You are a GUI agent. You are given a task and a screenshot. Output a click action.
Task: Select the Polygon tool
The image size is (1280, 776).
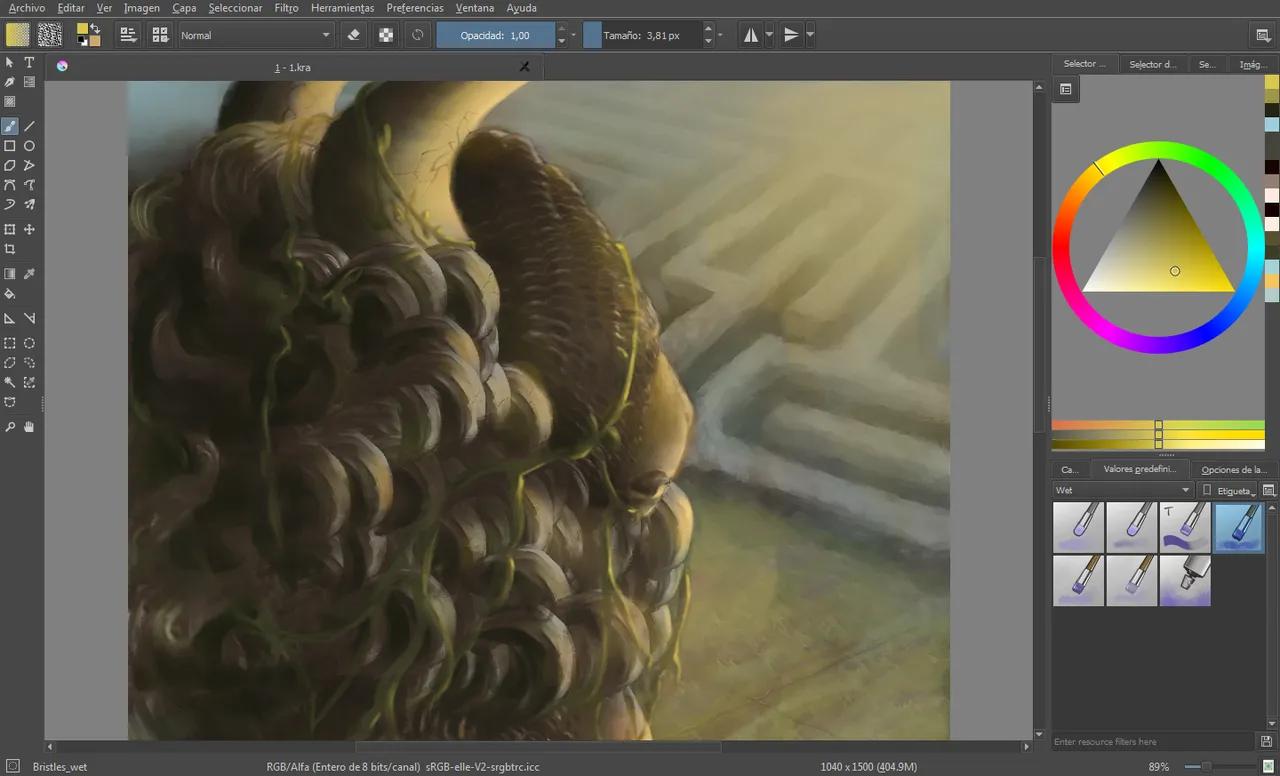[10, 165]
